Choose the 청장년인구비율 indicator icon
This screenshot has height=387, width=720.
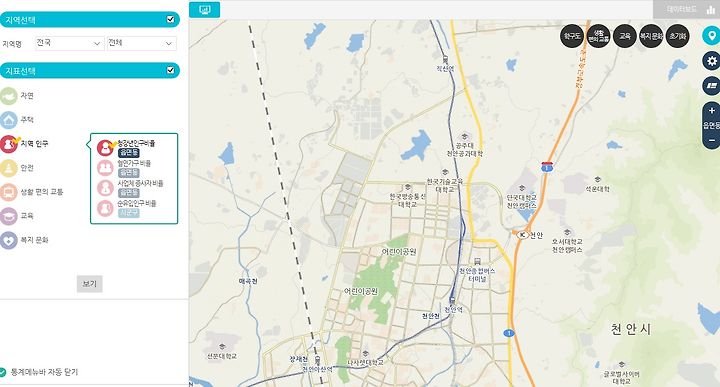[x=105, y=148]
